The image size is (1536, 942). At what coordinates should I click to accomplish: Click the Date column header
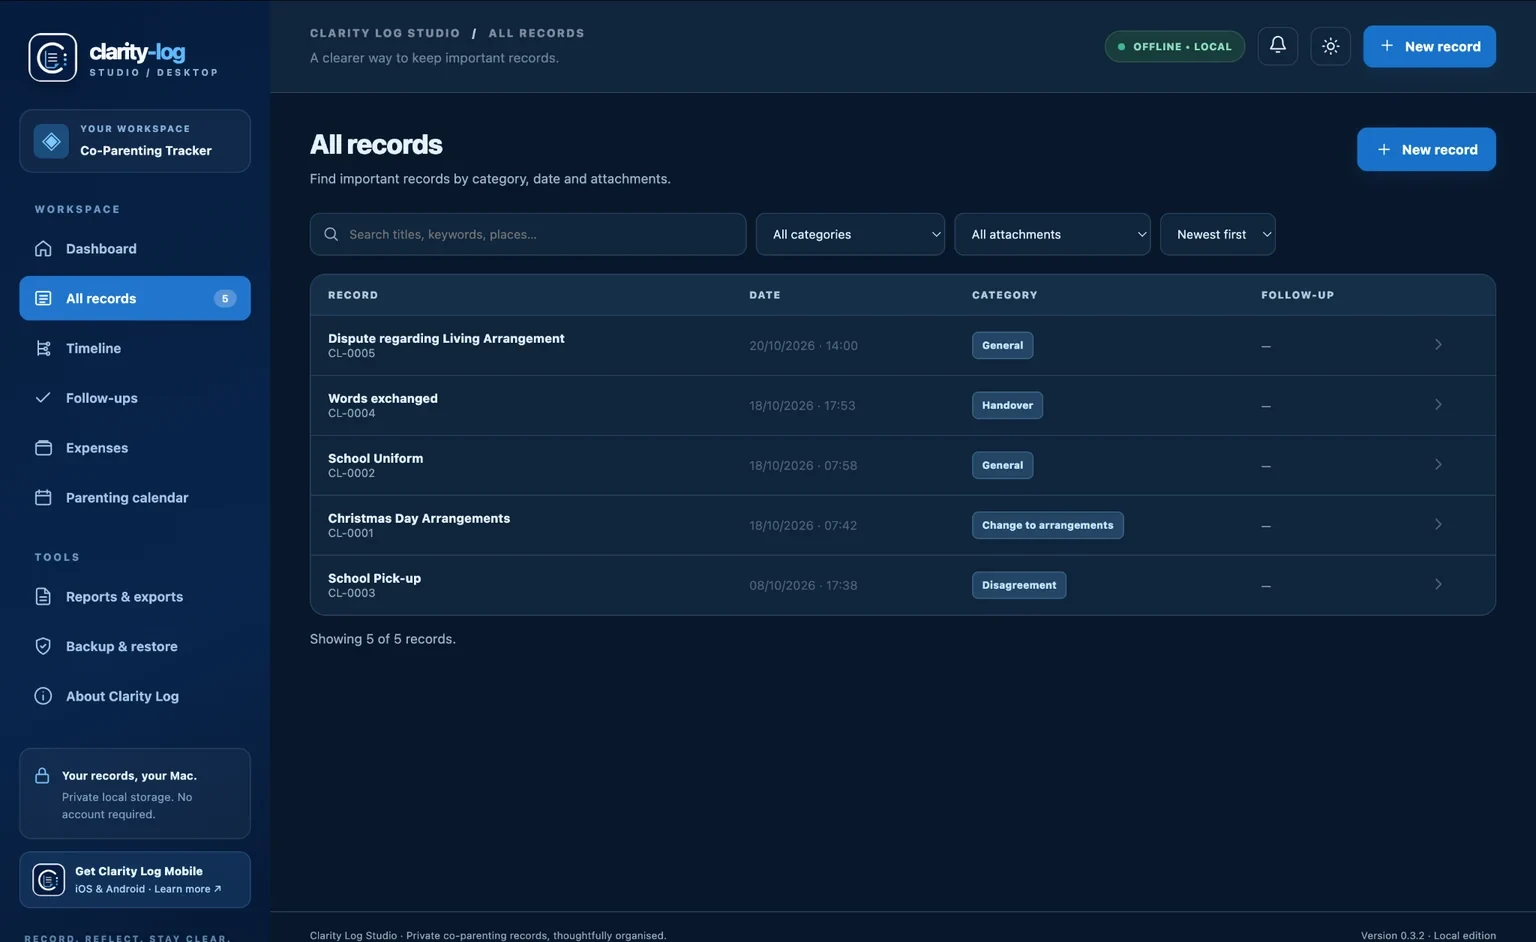point(765,295)
